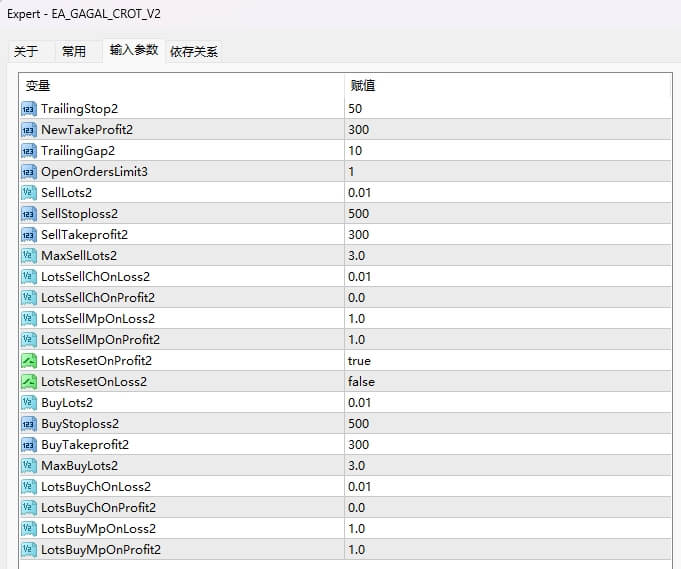This screenshot has width=681, height=569.
Task: Select the NewTakeProfit2 variable name
Action: 87,129
